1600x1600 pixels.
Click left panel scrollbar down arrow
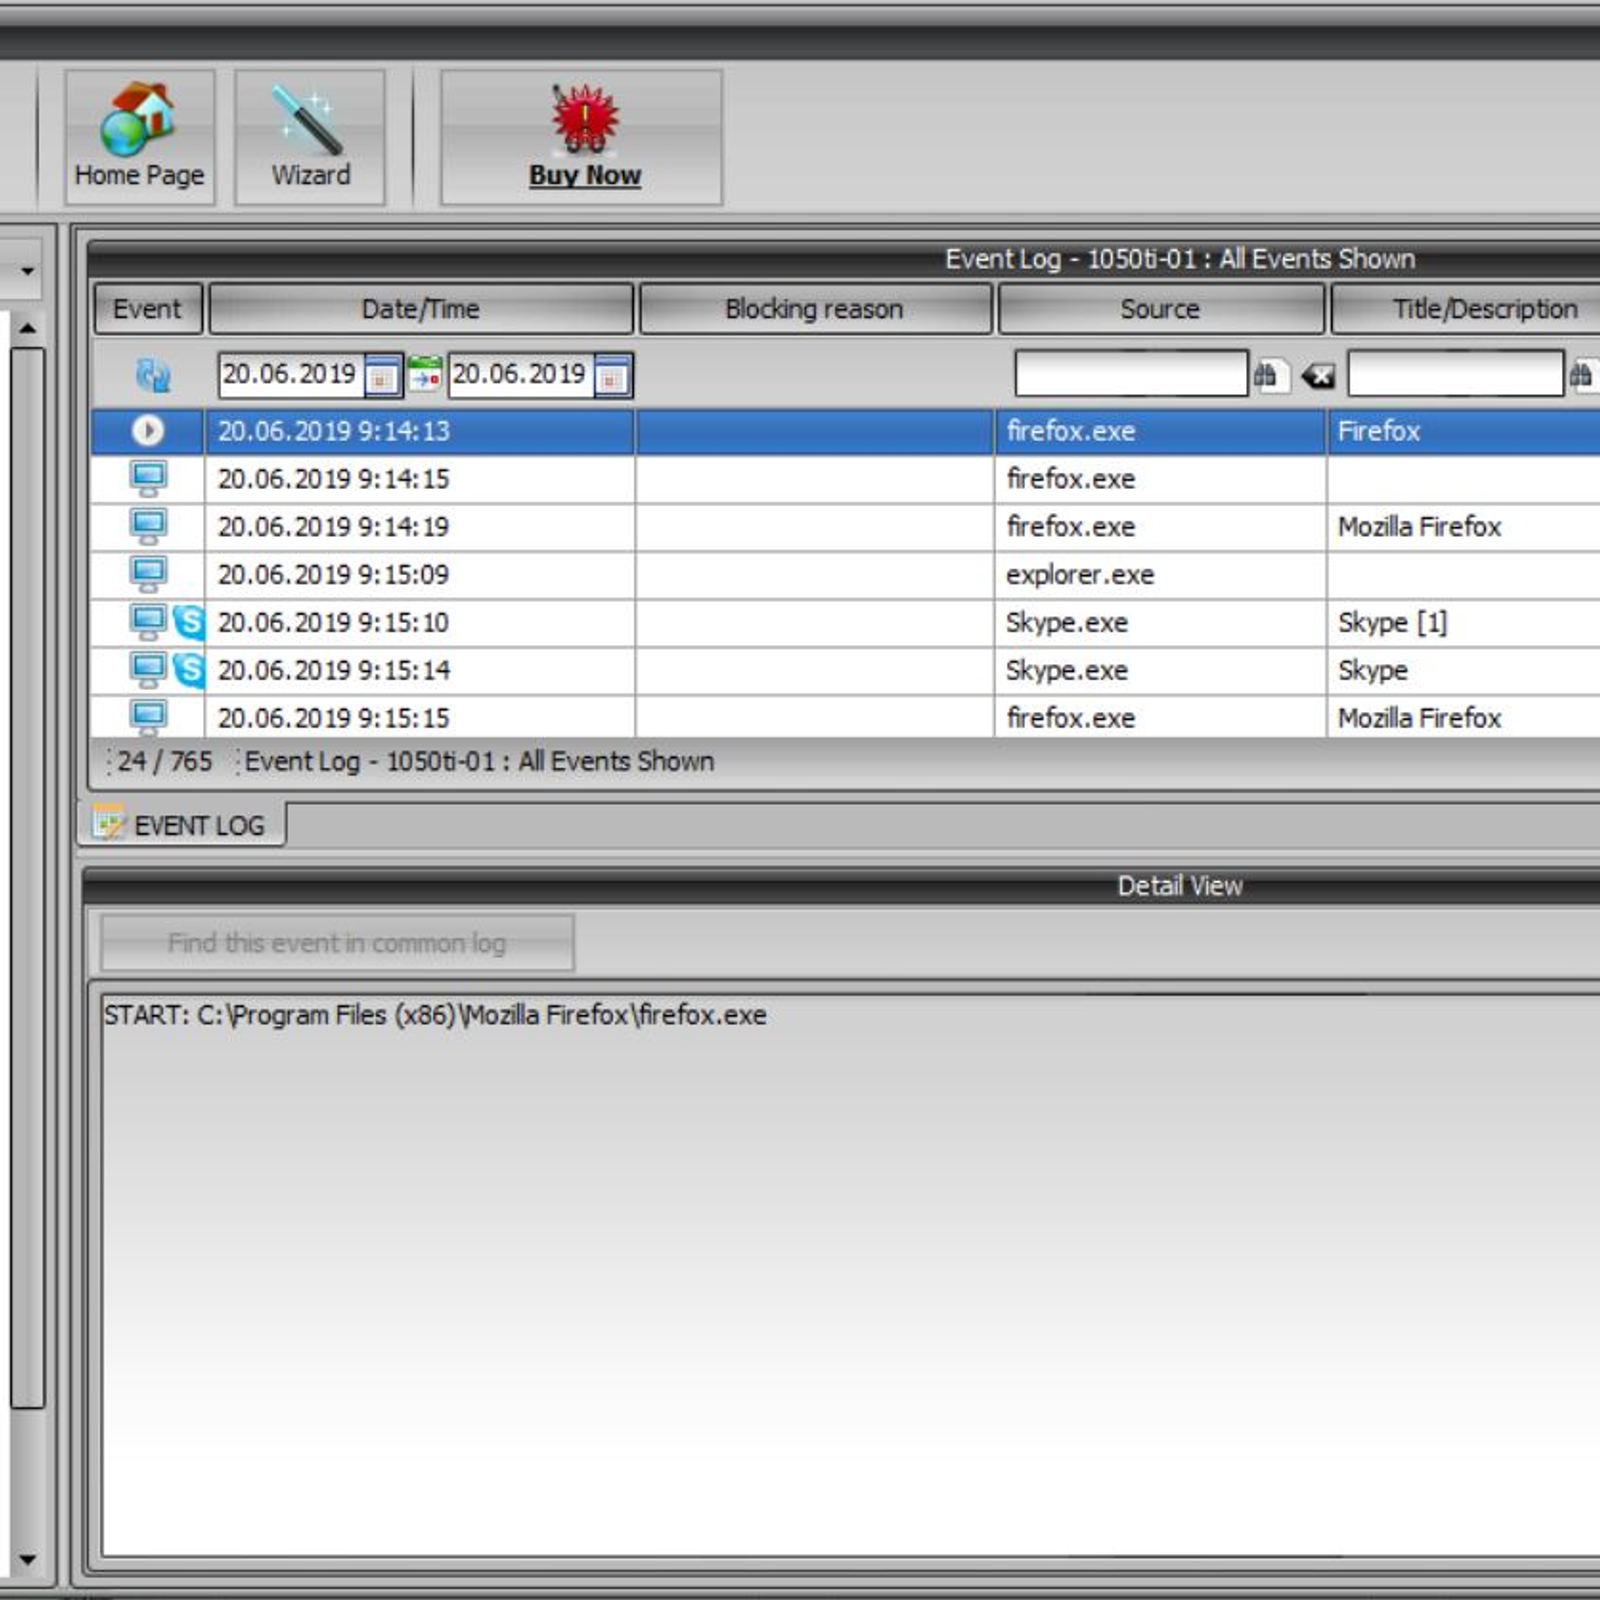click(27, 1559)
